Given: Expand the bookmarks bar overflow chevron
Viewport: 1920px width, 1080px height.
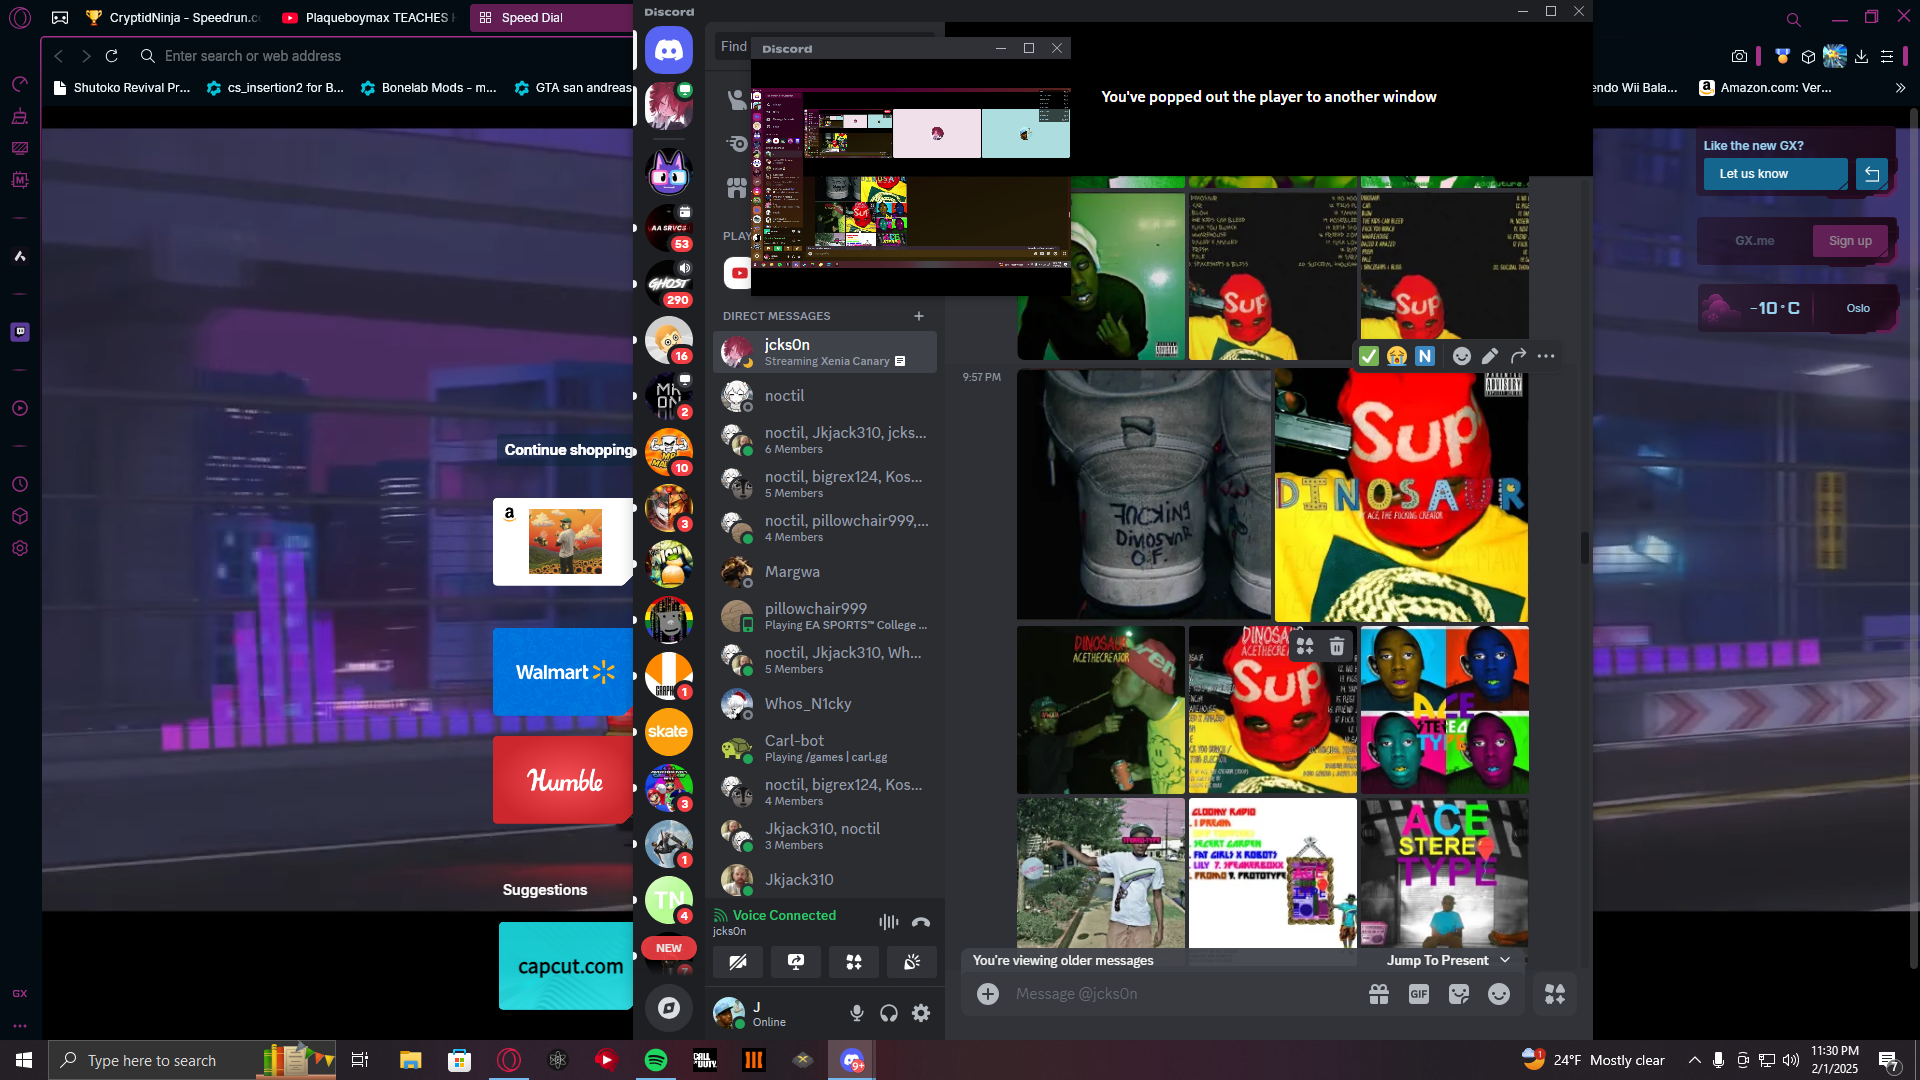Looking at the screenshot, I should point(1900,88).
